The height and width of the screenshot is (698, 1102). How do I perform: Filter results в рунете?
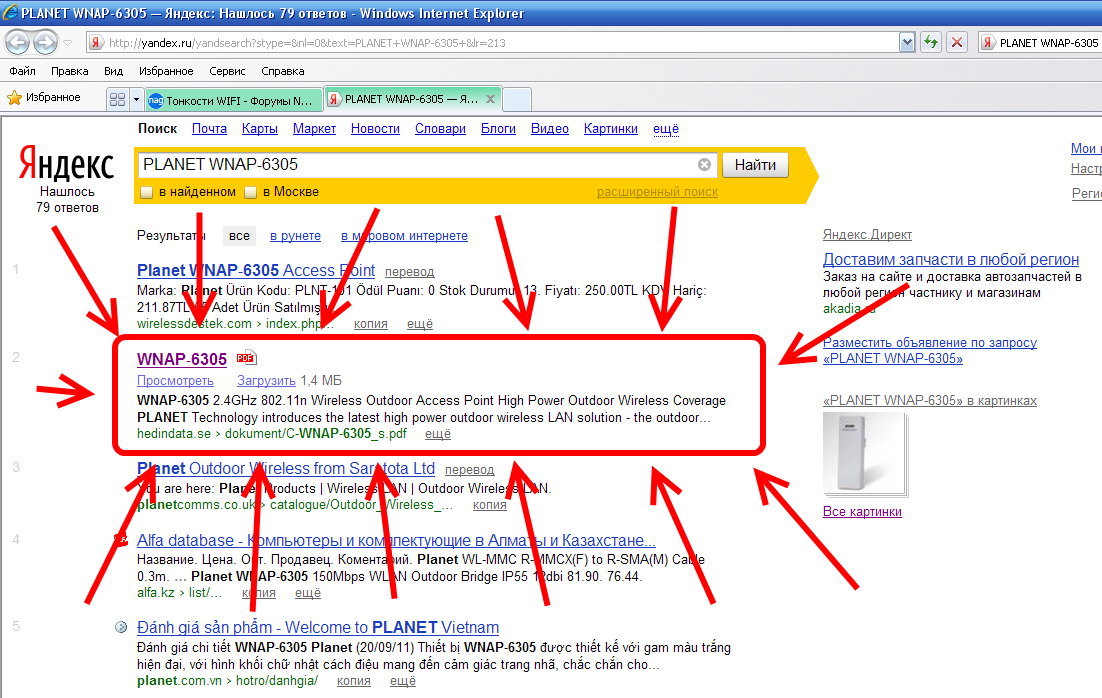pos(295,236)
